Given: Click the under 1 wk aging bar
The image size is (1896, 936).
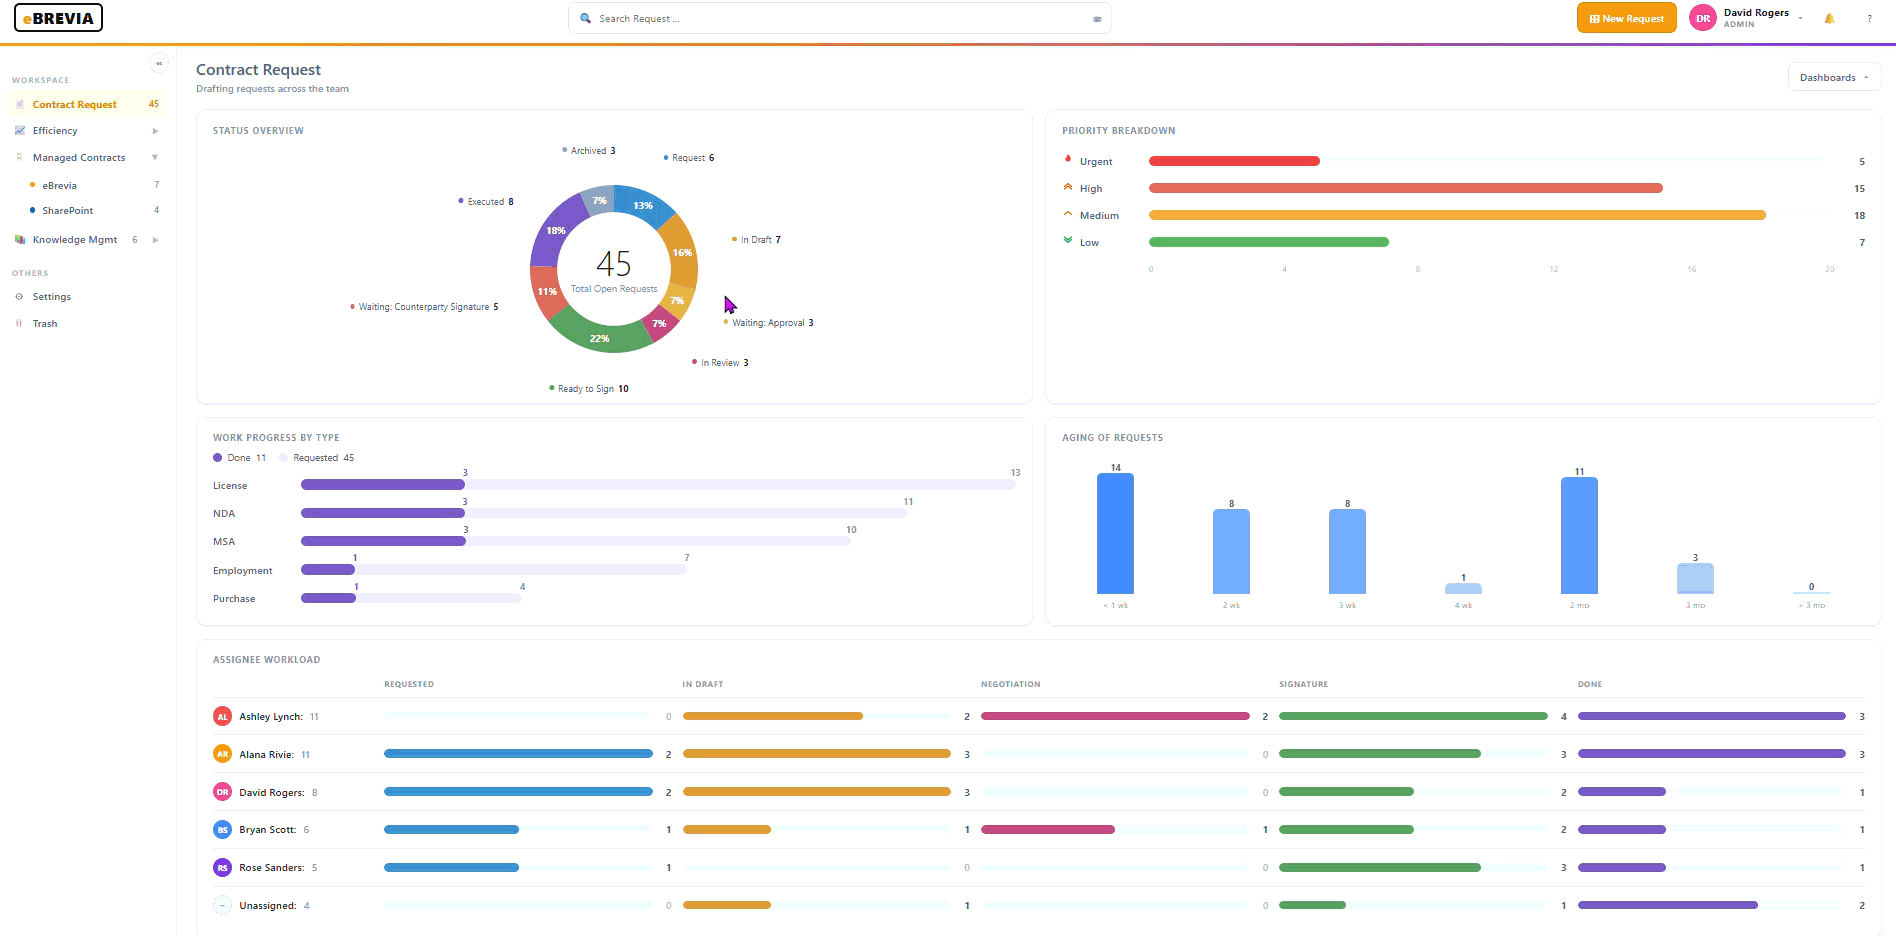Looking at the screenshot, I should tap(1115, 534).
